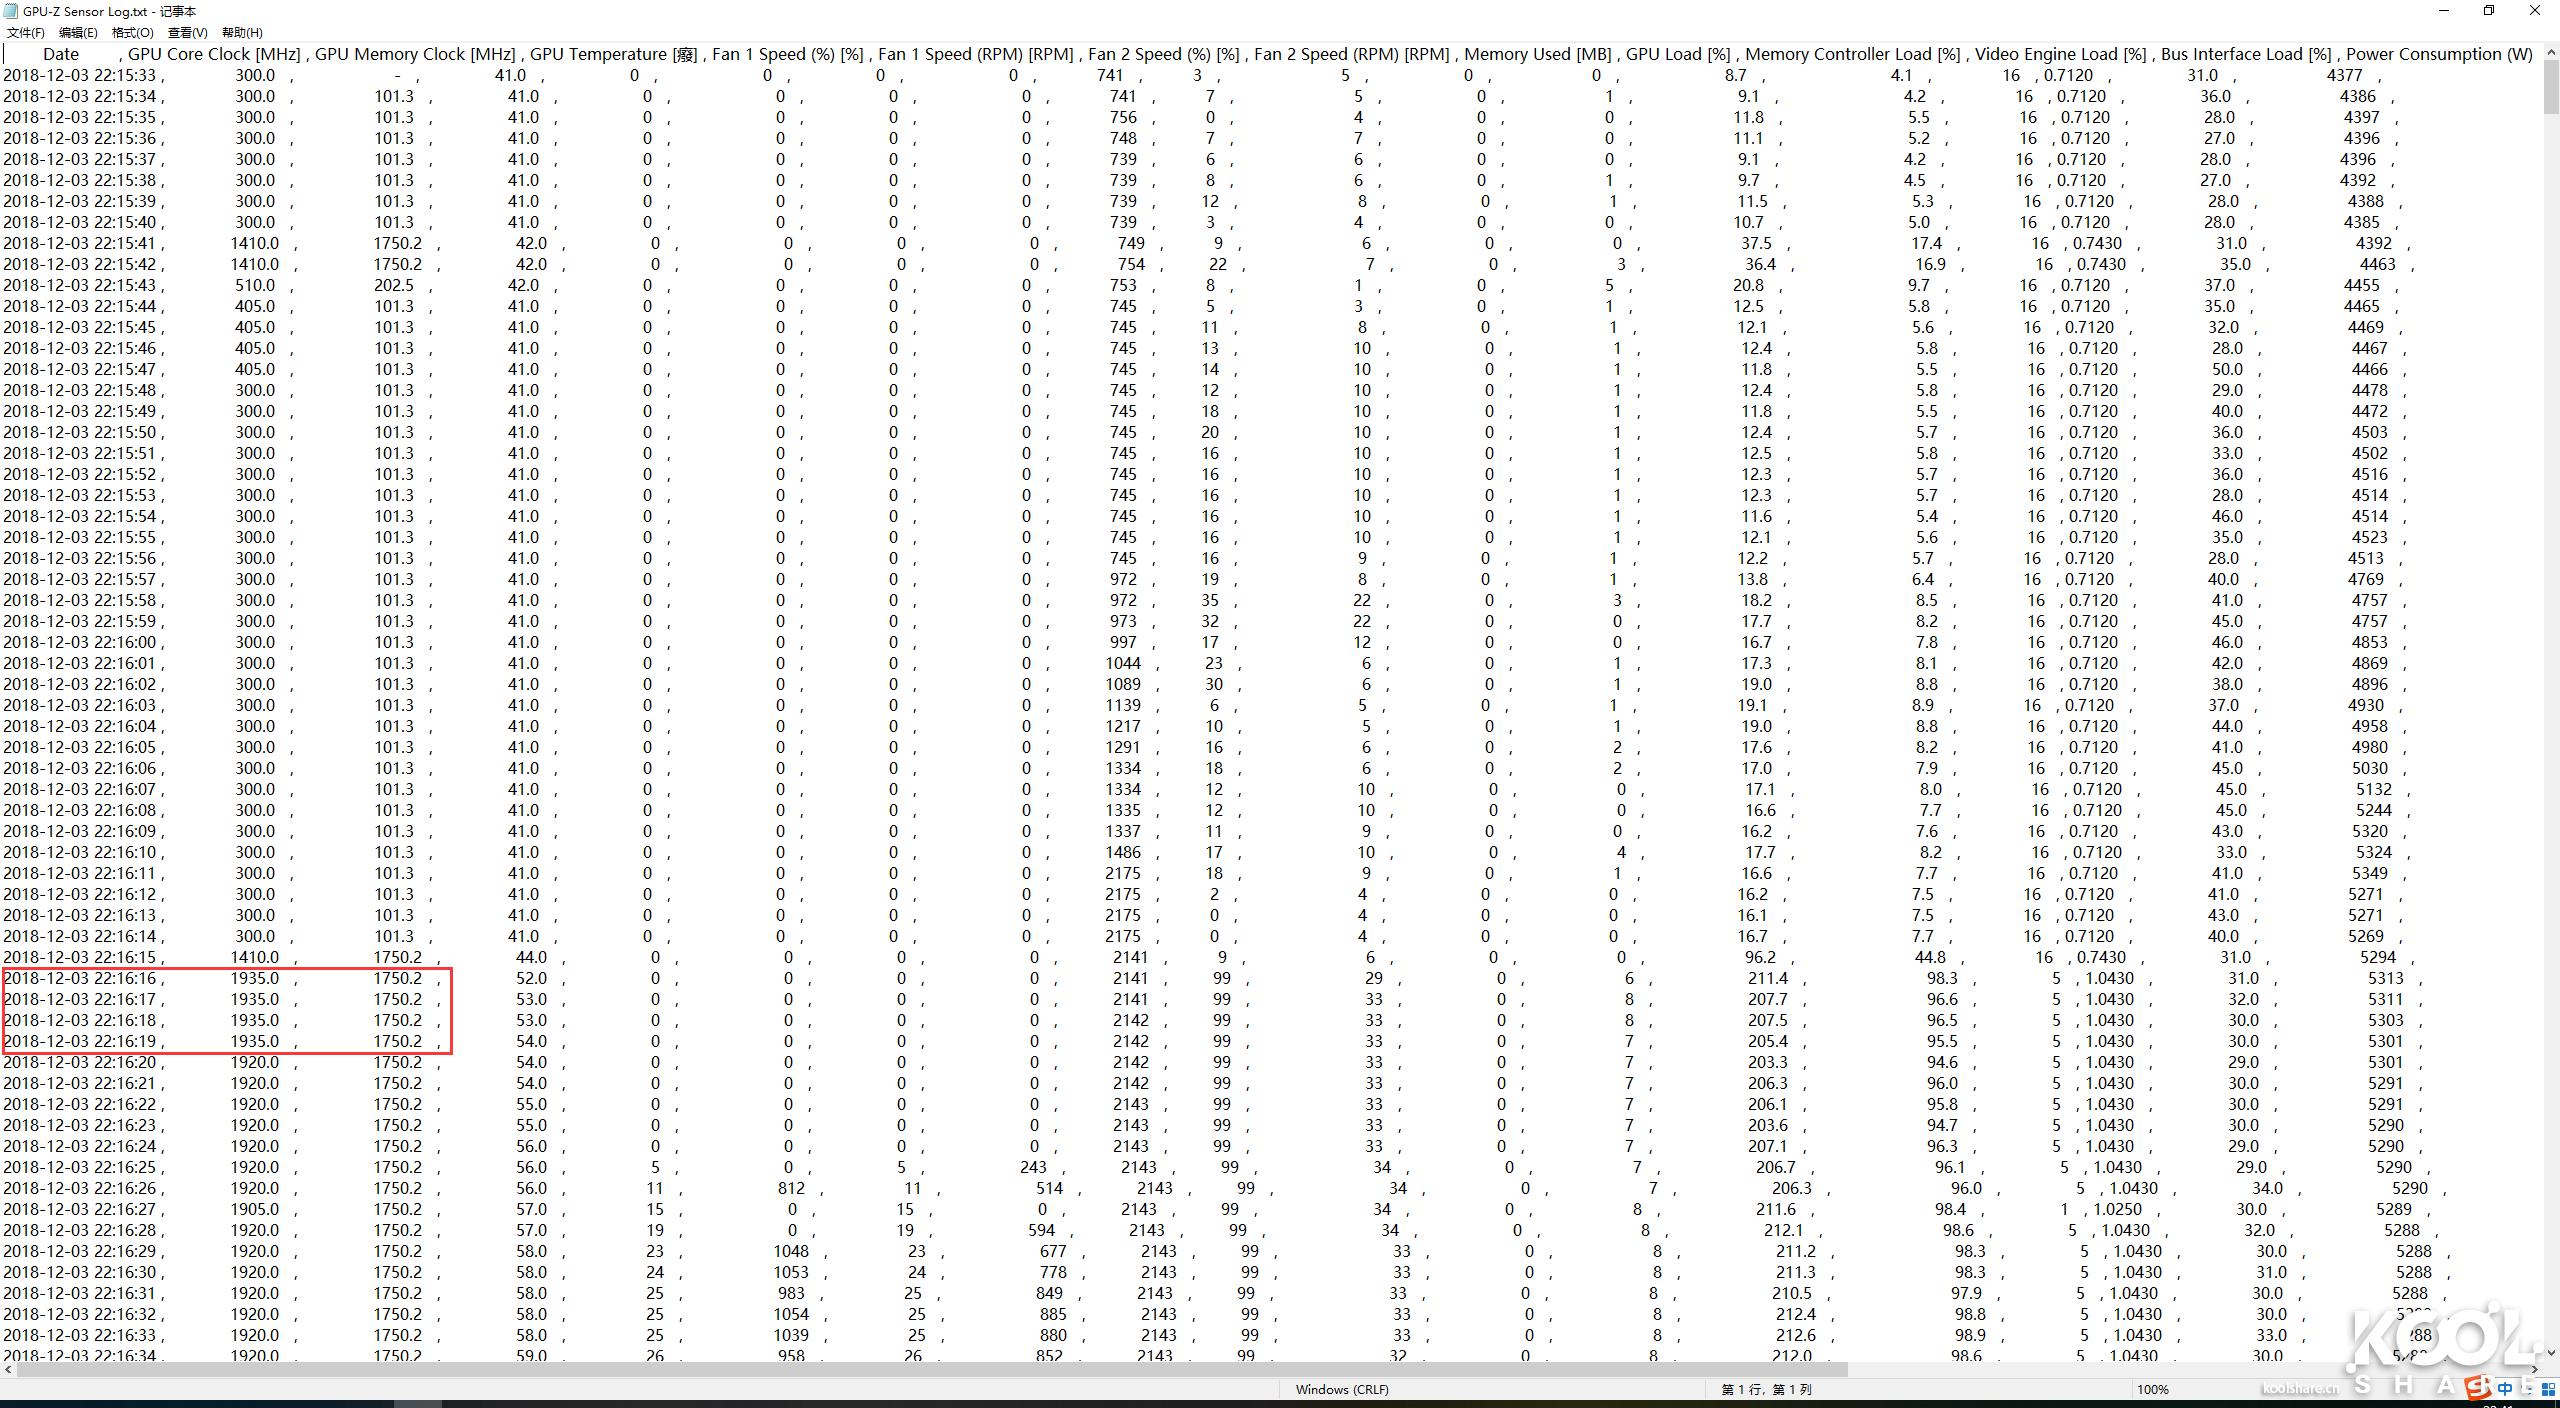The image size is (2560, 1408).
Task: Close the Notepad window
Action: tap(2535, 11)
